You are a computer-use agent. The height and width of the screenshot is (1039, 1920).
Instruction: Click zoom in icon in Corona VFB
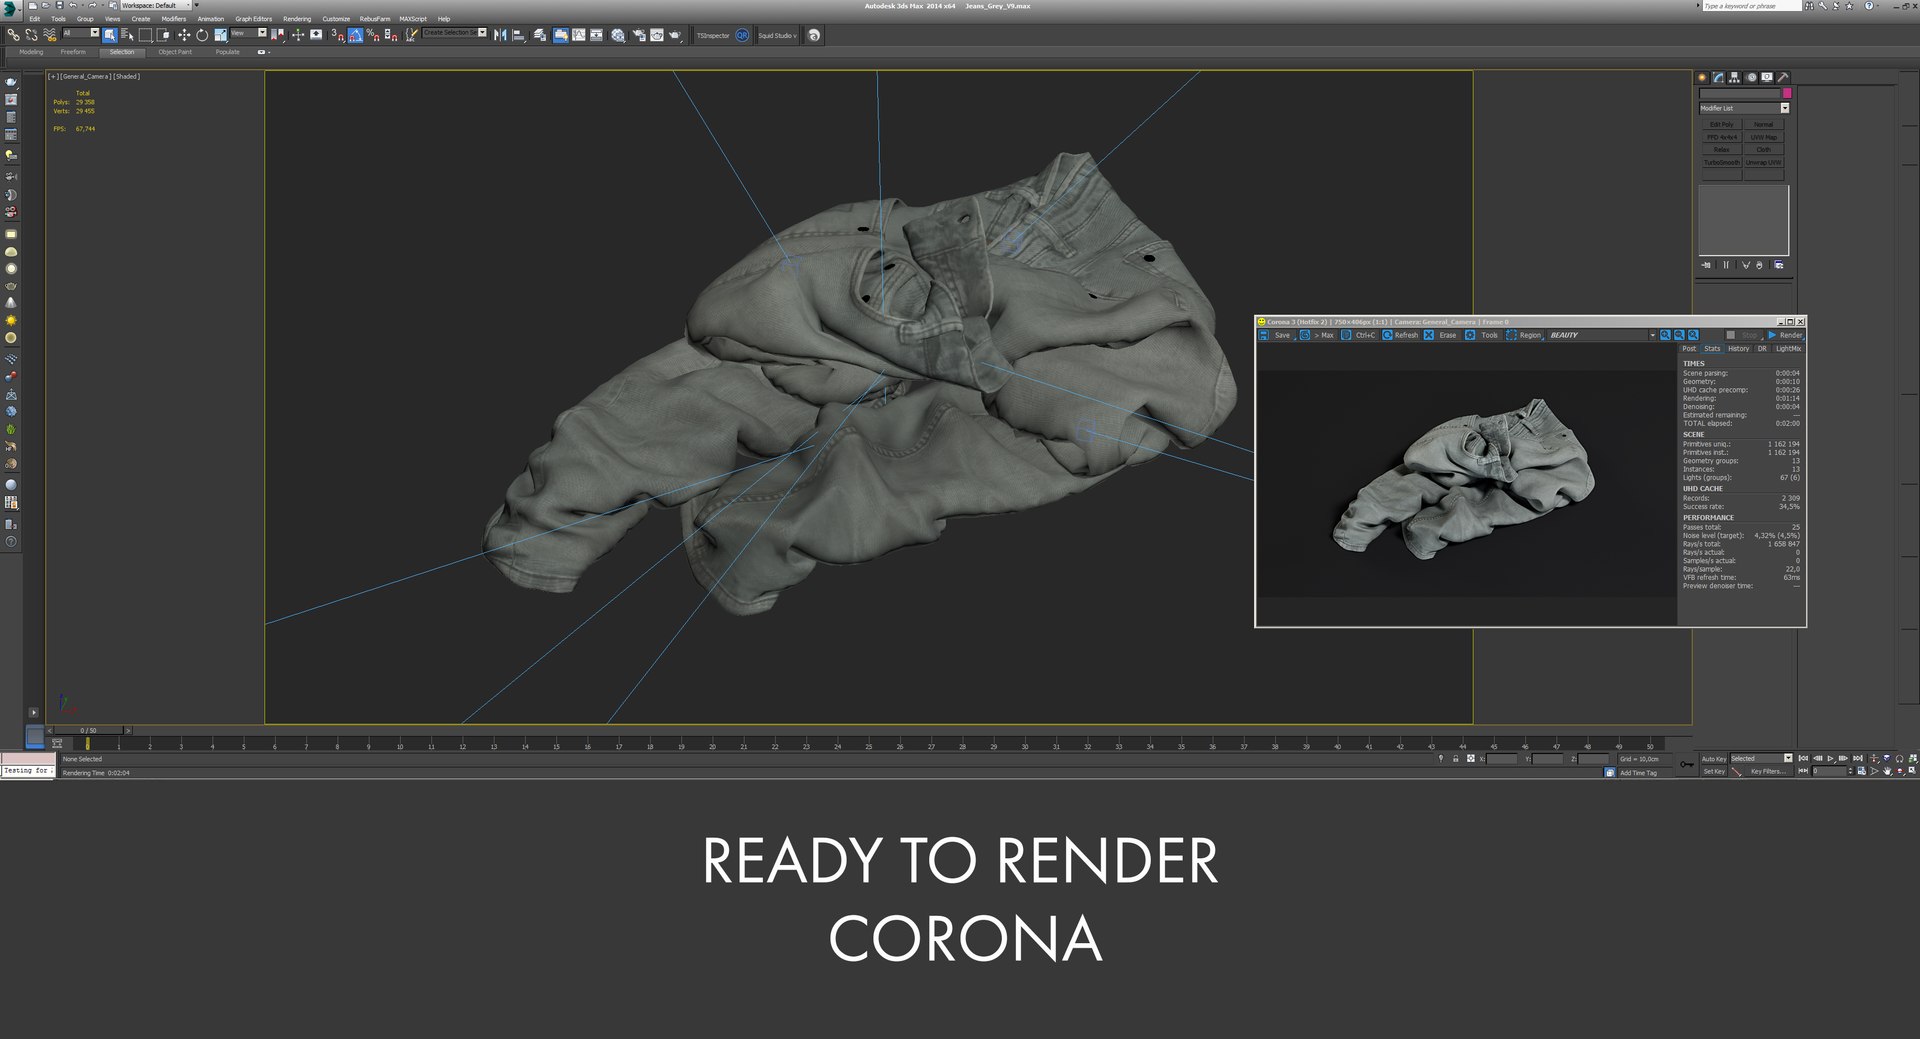(x=1665, y=335)
